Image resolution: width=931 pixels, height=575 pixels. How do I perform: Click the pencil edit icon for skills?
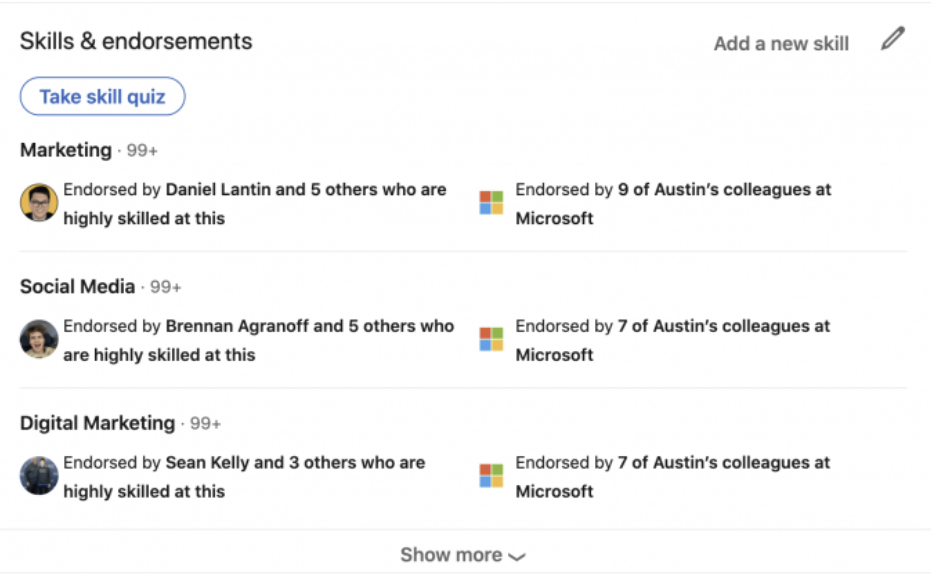[x=892, y=40]
